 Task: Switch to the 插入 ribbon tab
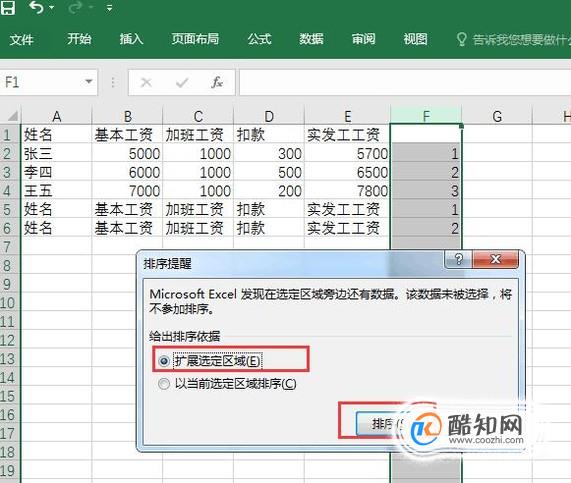click(131, 39)
